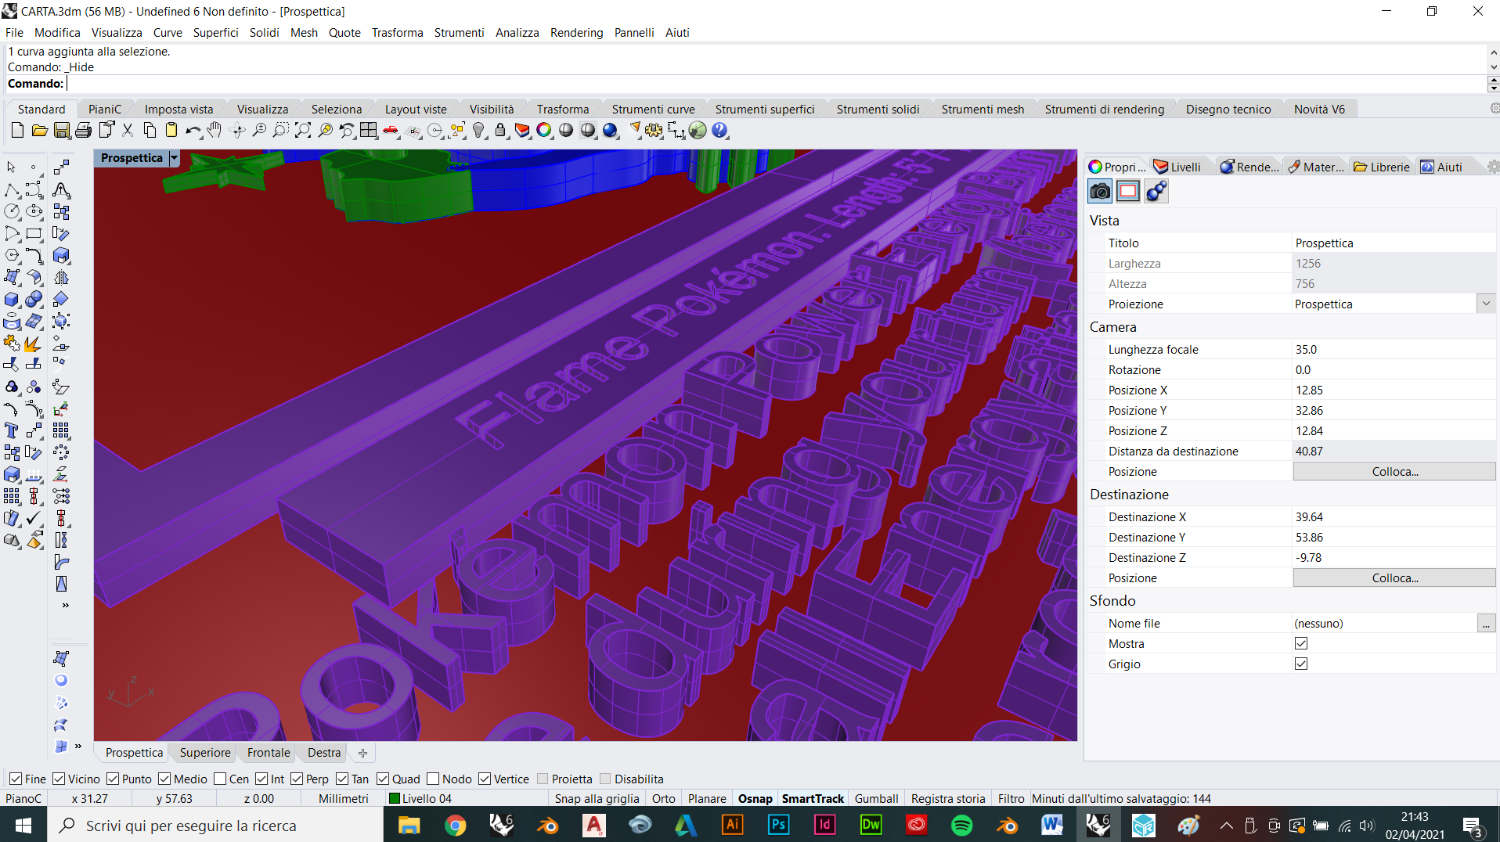The width and height of the screenshot is (1500, 842).
Task: Select the text object T tool
Action: click(12, 430)
